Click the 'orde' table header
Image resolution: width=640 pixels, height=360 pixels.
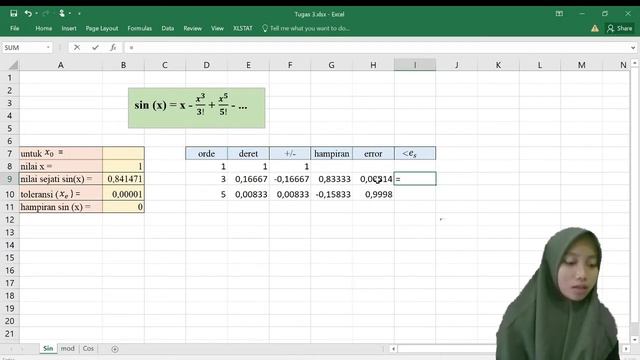click(207, 153)
